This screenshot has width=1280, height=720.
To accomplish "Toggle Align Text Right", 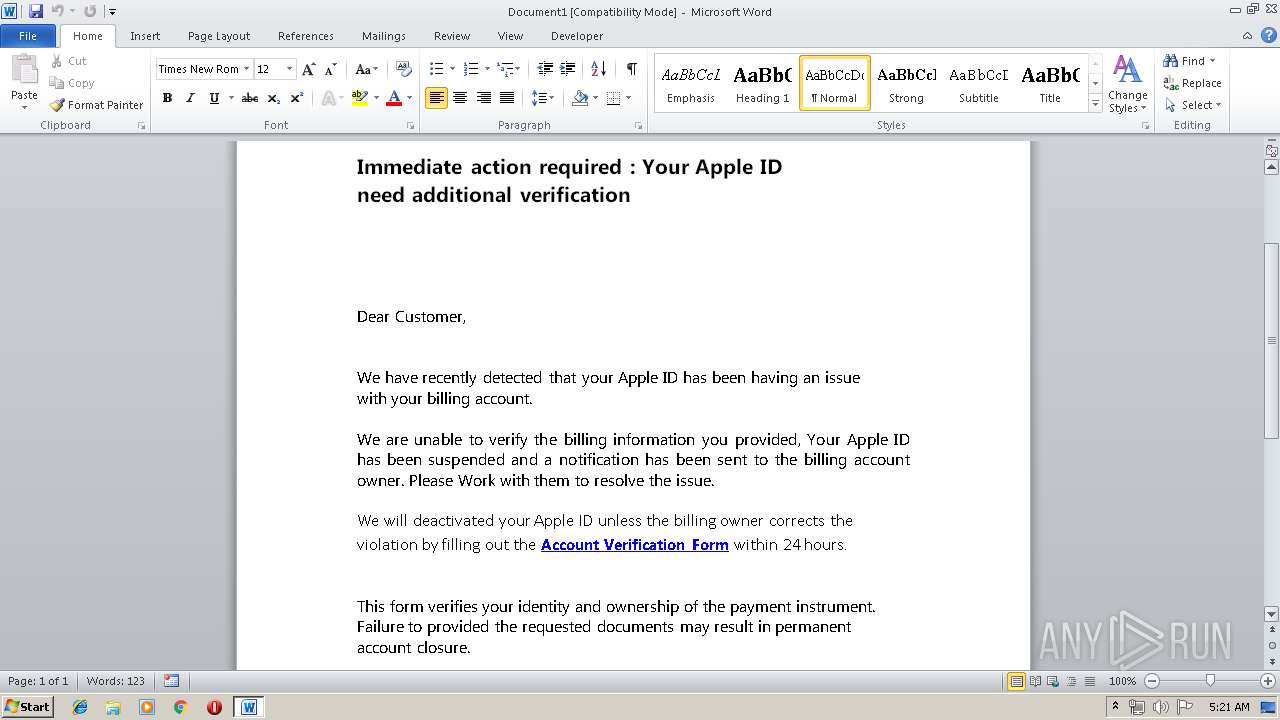I will tap(484, 98).
